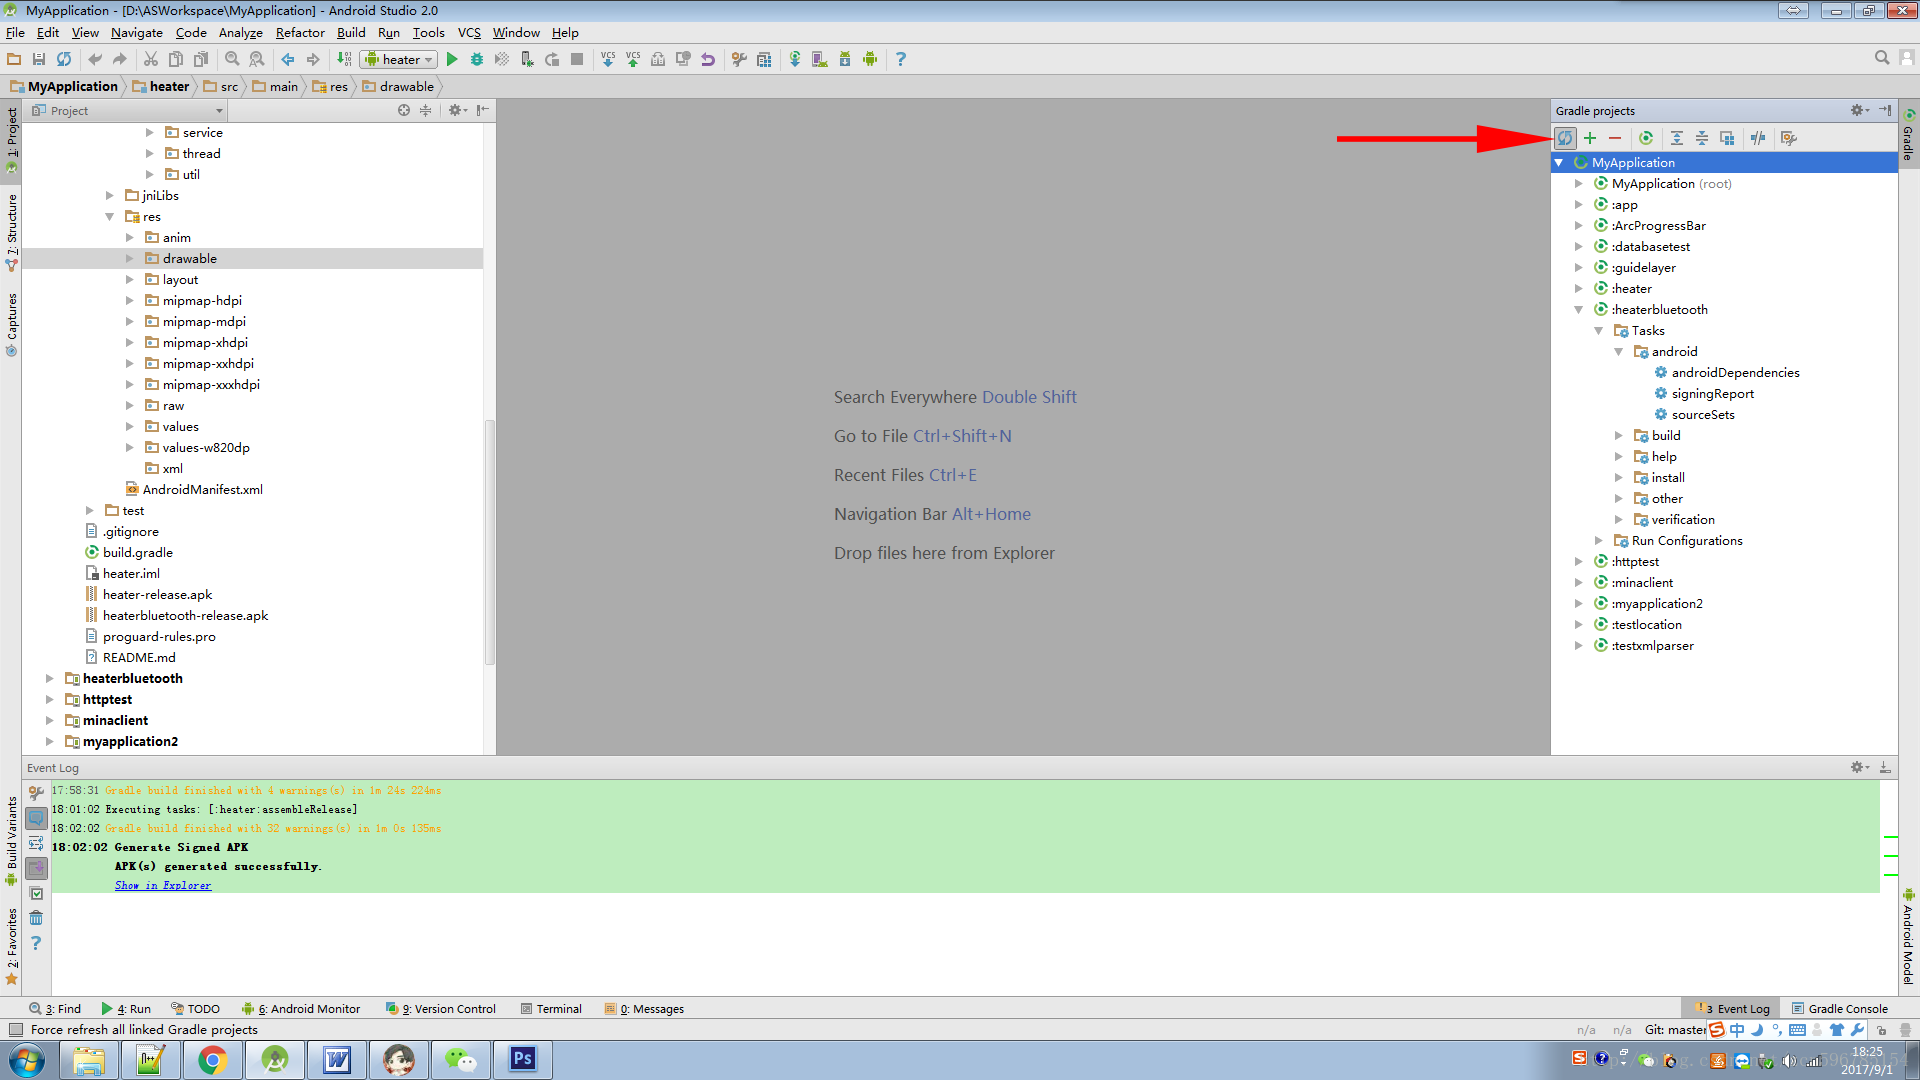Image resolution: width=1920 pixels, height=1080 pixels.
Task: Toggle Offline Mode in Gradle projects toolbar
Action: (1758, 138)
